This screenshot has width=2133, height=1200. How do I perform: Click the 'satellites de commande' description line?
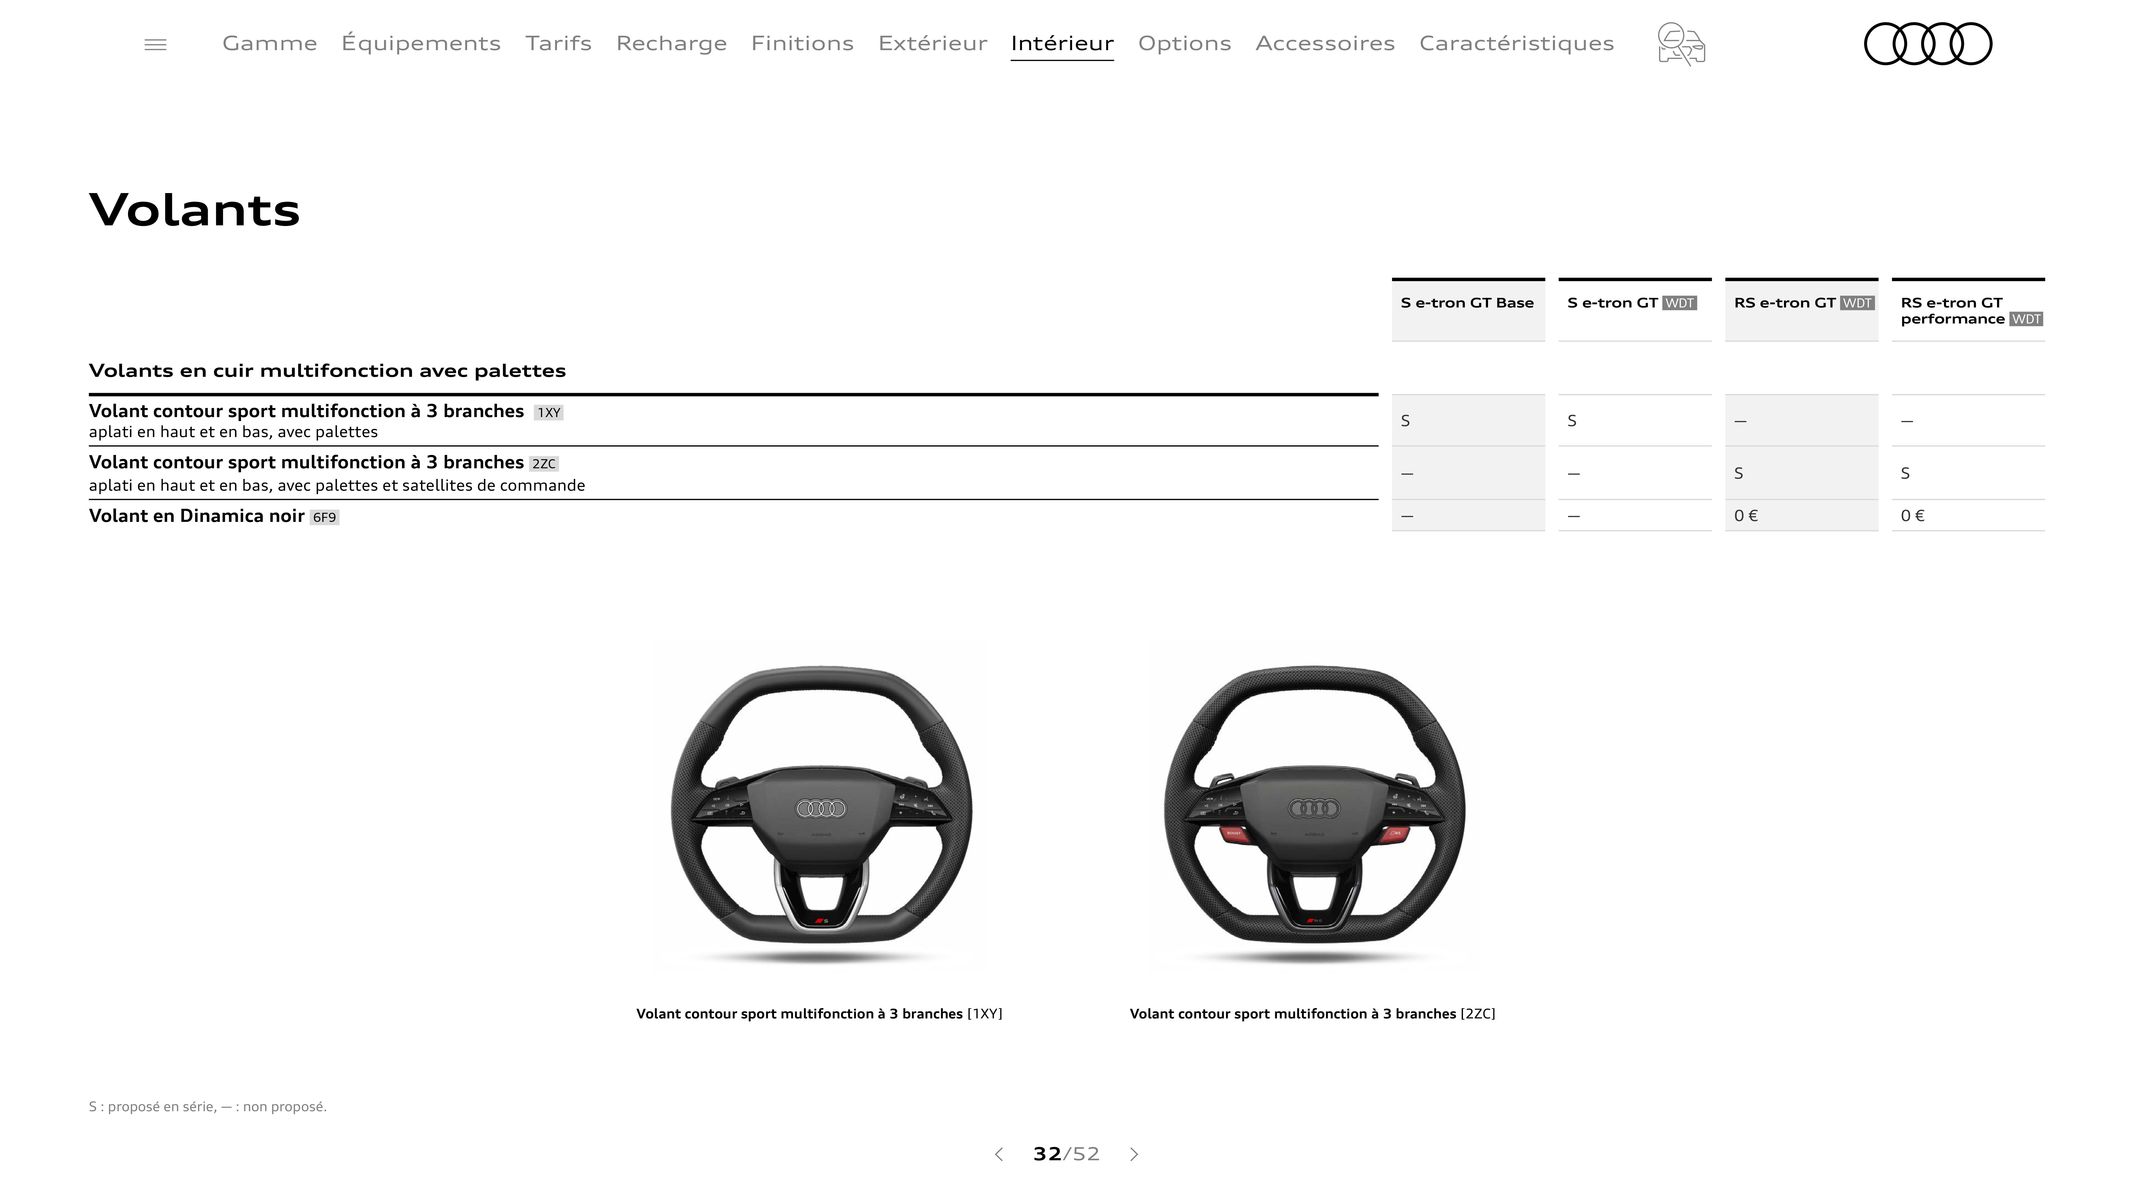tap(337, 485)
